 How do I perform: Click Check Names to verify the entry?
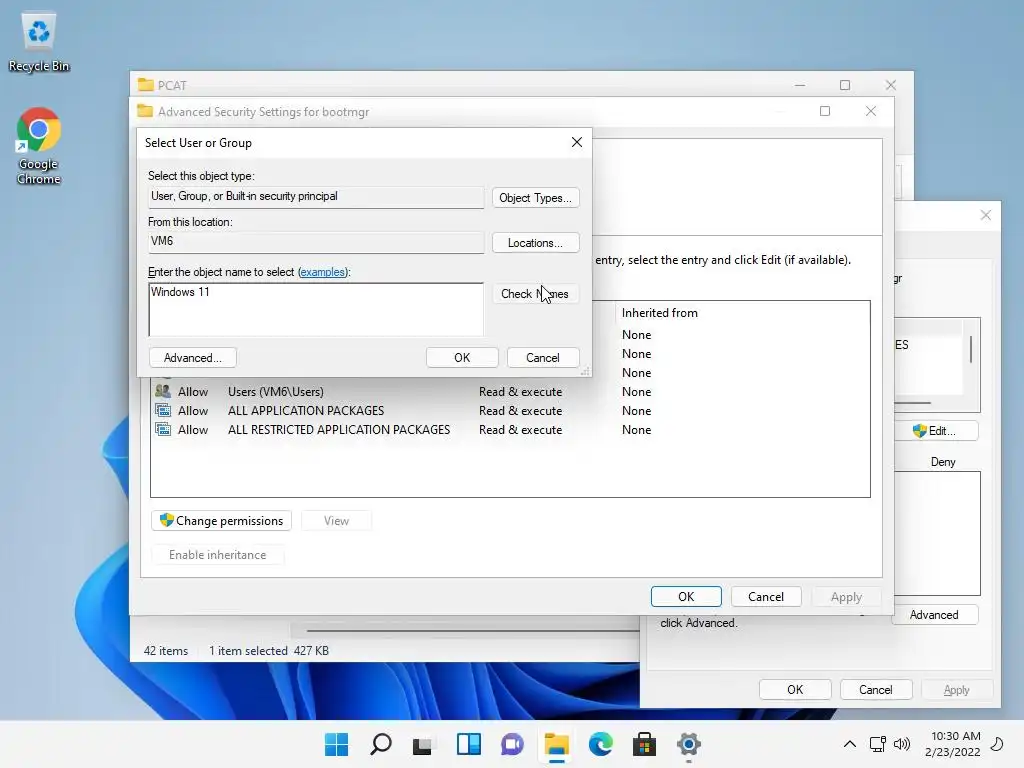[x=536, y=294]
